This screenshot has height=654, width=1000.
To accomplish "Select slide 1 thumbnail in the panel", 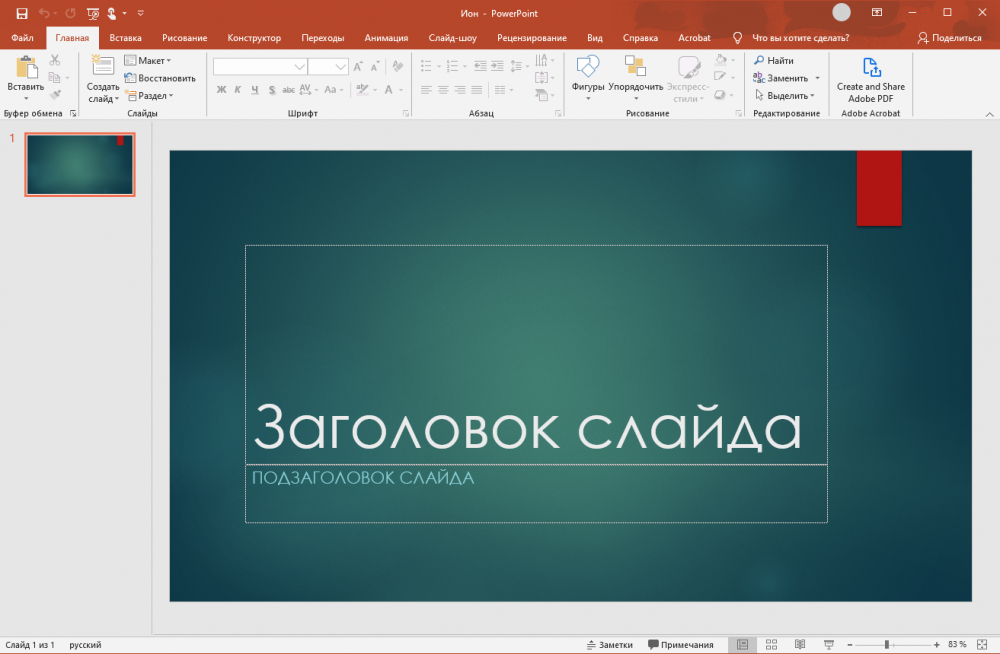I will tap(79, 165).
